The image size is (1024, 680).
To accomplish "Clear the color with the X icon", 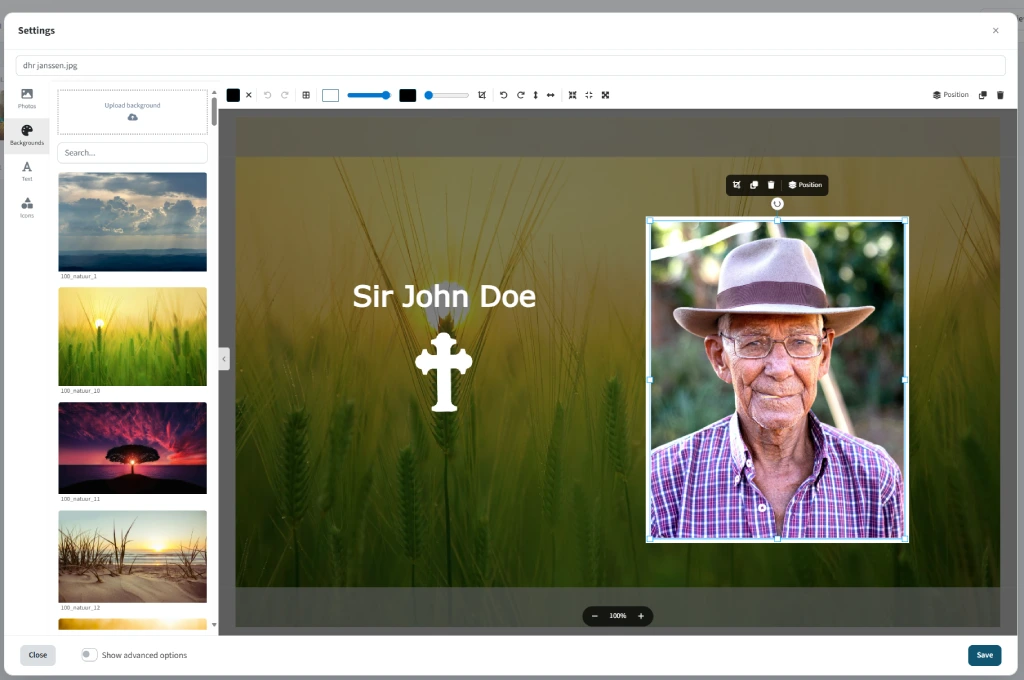I will click(x=249, y=95).
